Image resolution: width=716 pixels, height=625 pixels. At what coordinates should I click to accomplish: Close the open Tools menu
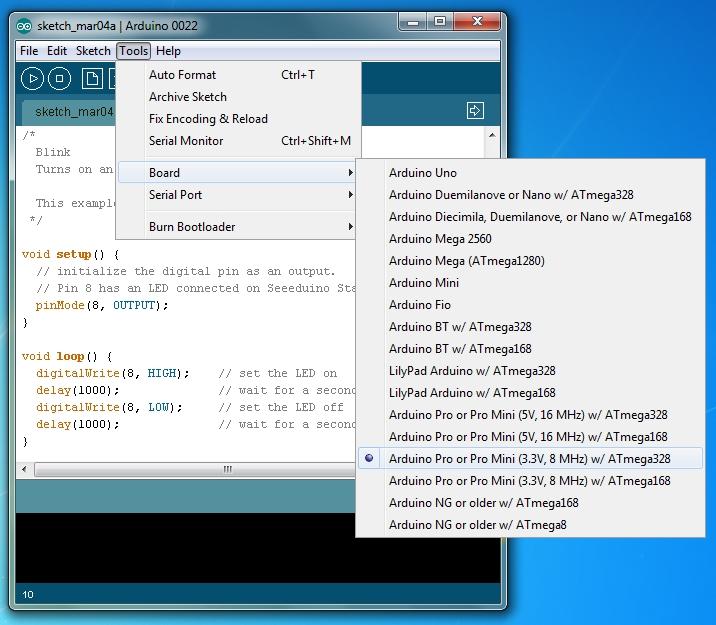pyautogui.click(x=133, y=51)
